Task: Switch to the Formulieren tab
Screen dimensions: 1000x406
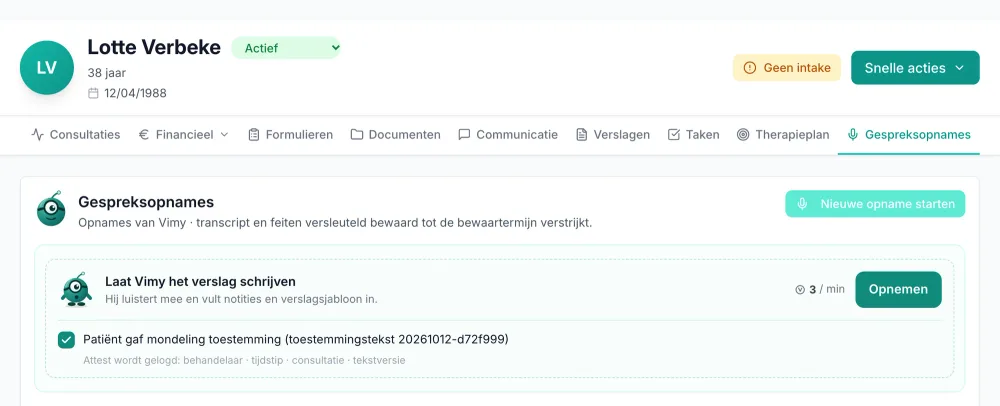Action: [290, 134]
